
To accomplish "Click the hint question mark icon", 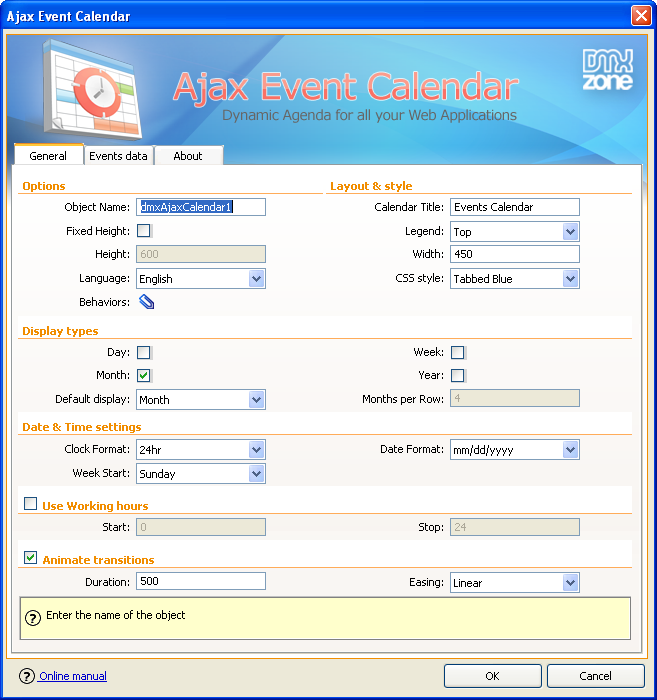I will point(33,618).
